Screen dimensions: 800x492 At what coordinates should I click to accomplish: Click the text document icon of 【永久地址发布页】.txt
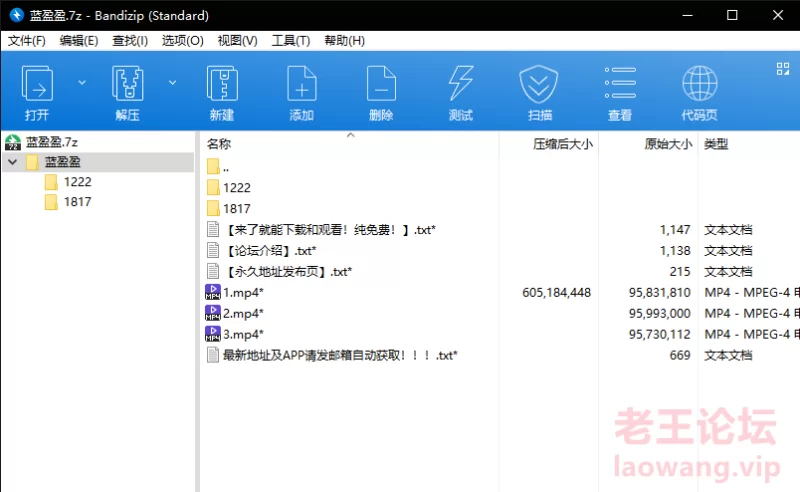coord(213,271)
